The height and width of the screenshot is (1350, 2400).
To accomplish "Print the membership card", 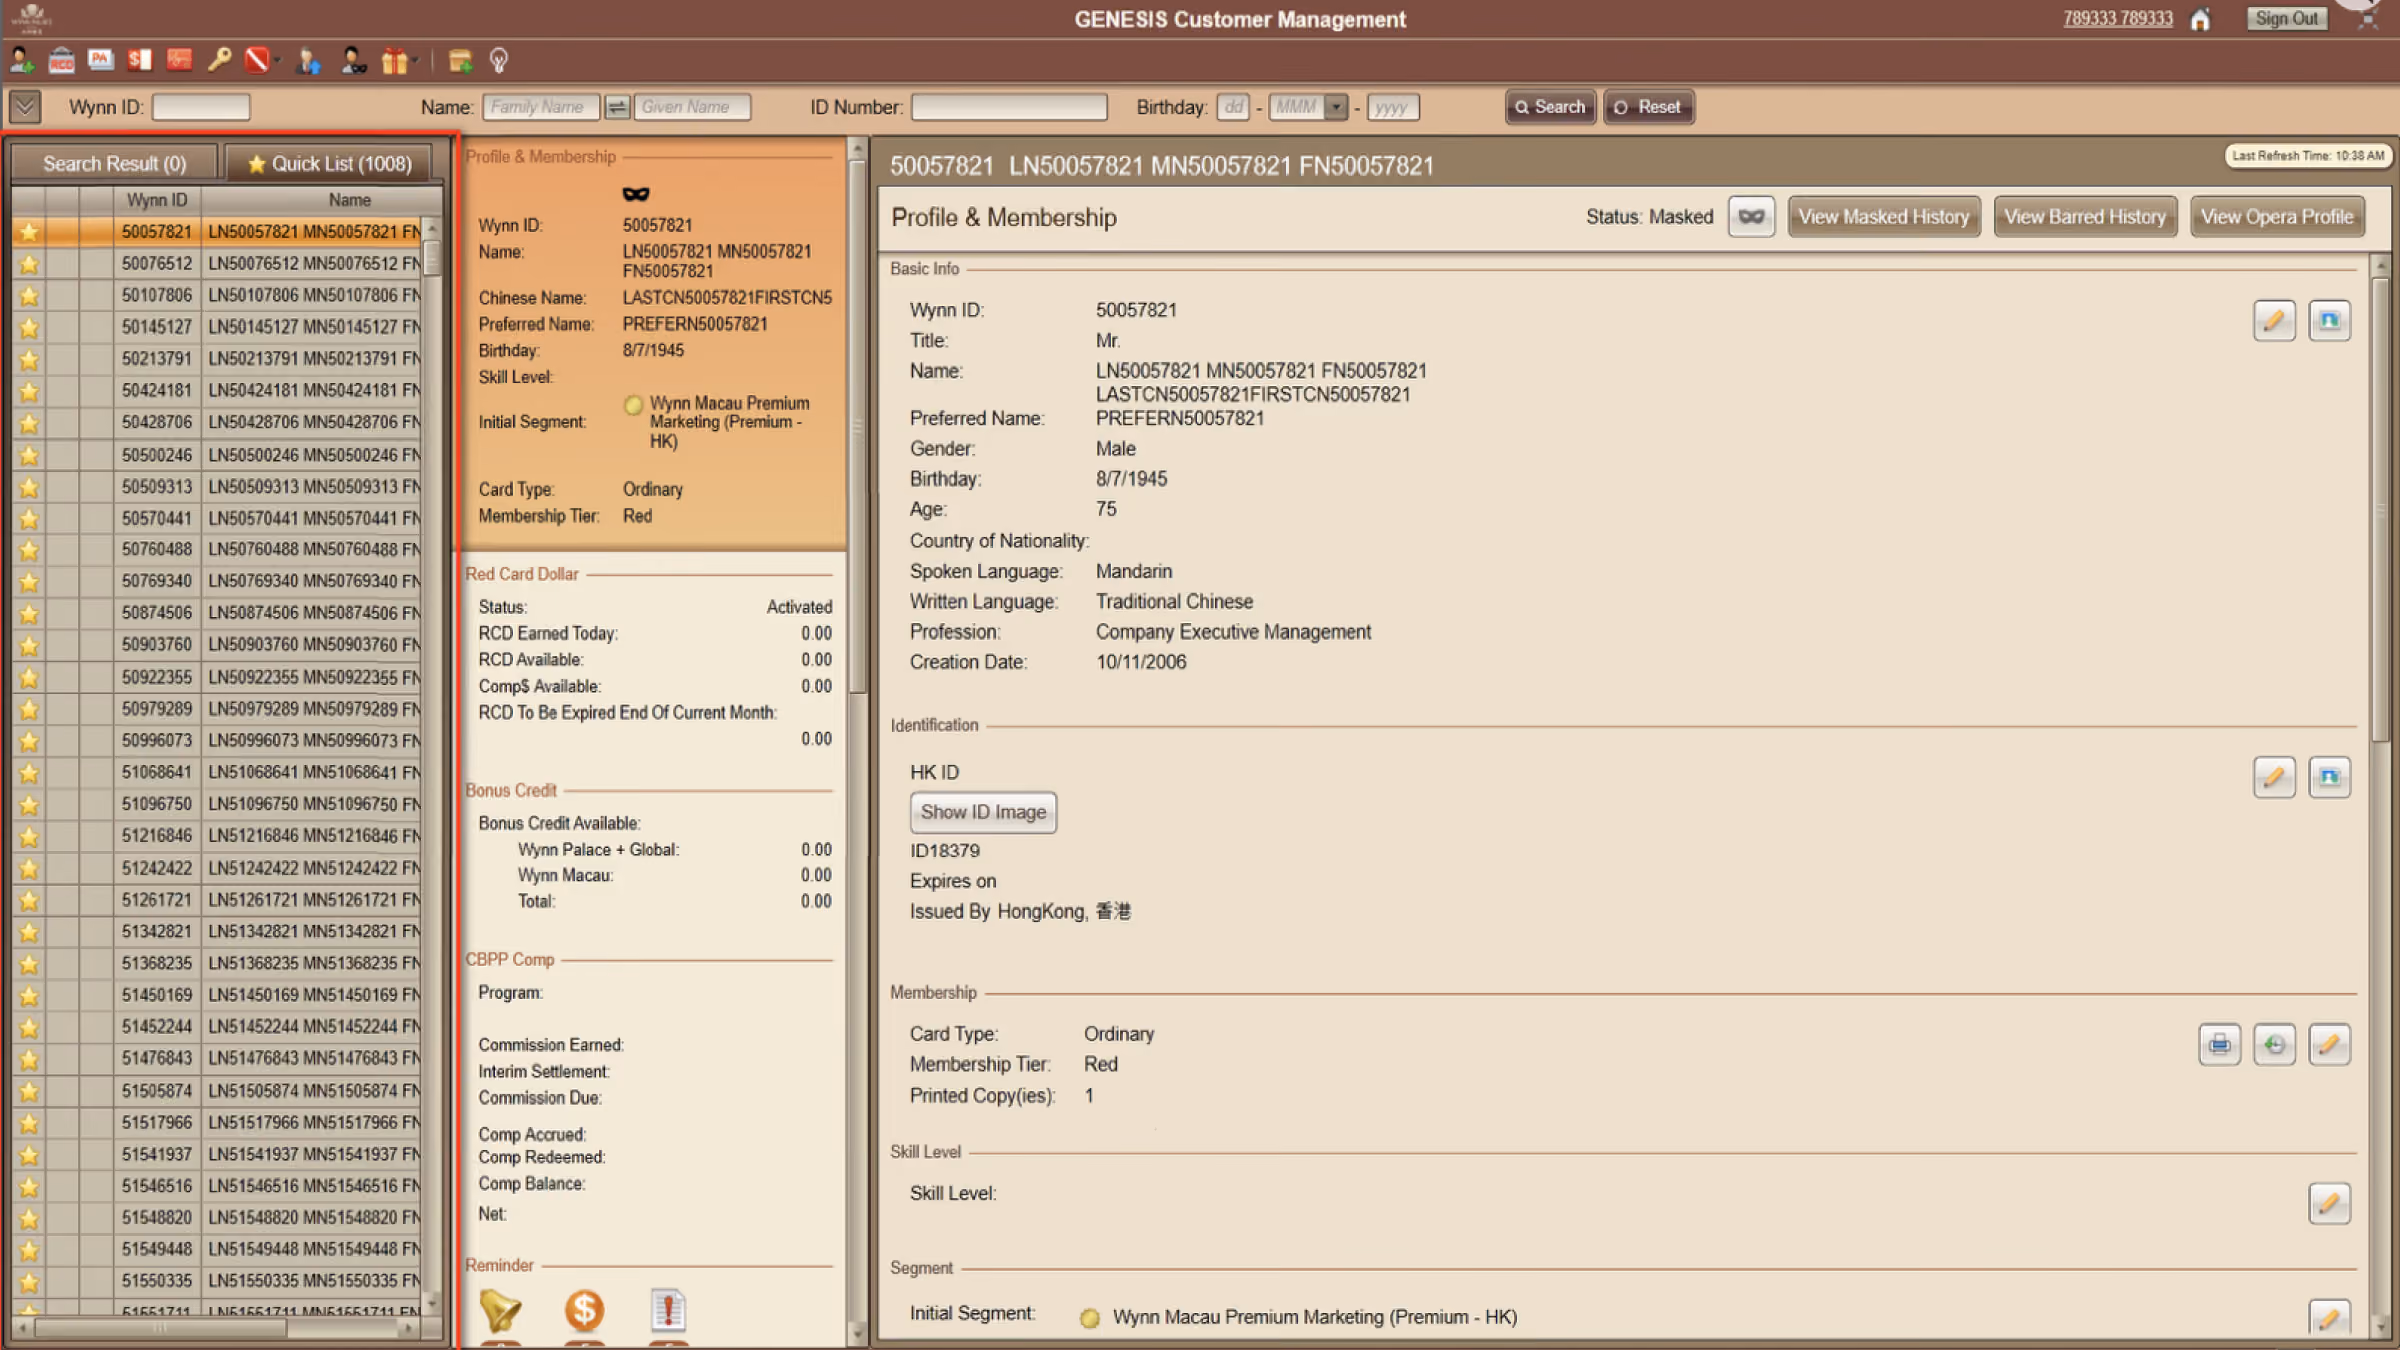I will coord(2219,1045).
